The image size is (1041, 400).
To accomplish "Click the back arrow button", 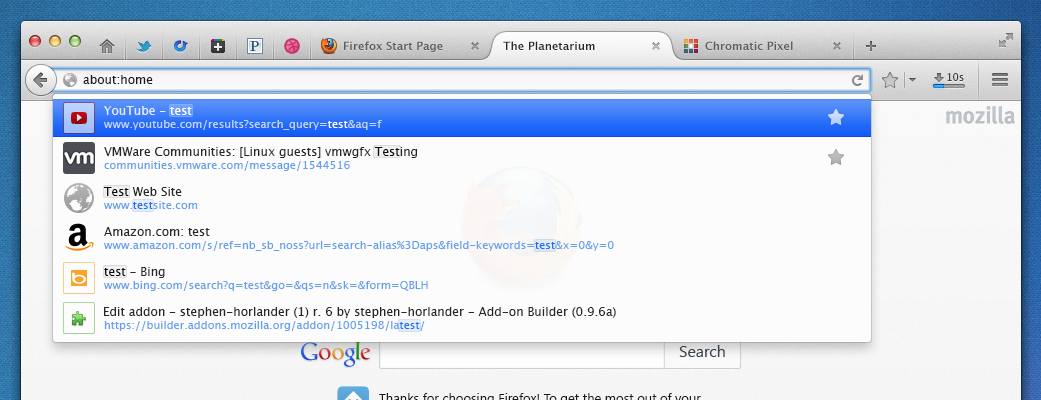I will point(39,80).
